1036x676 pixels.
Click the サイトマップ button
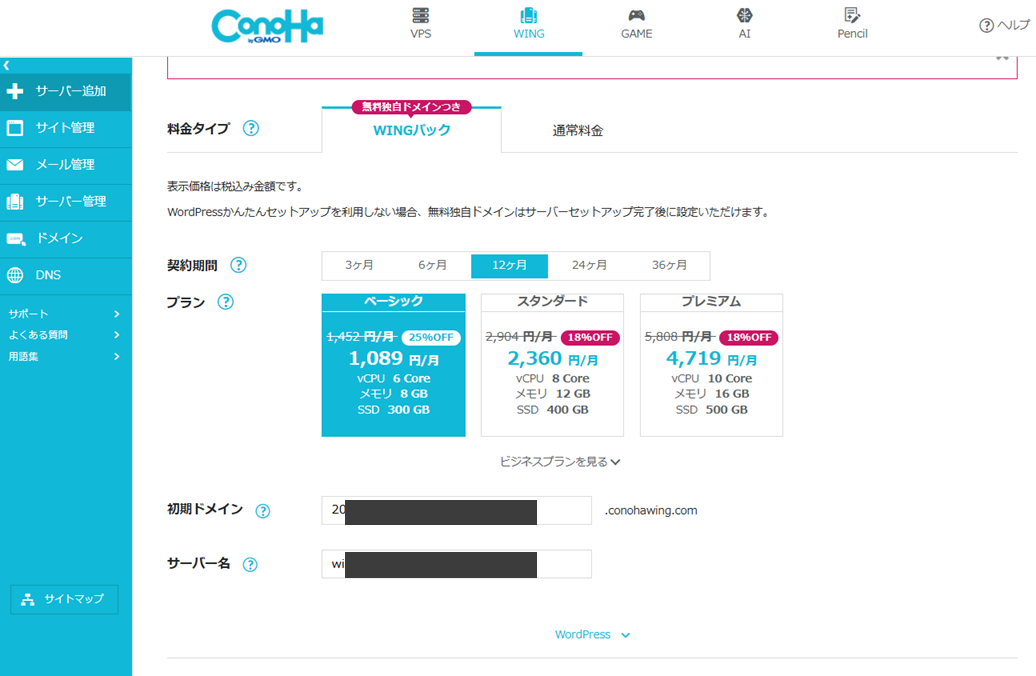click(x=64, y=599)
